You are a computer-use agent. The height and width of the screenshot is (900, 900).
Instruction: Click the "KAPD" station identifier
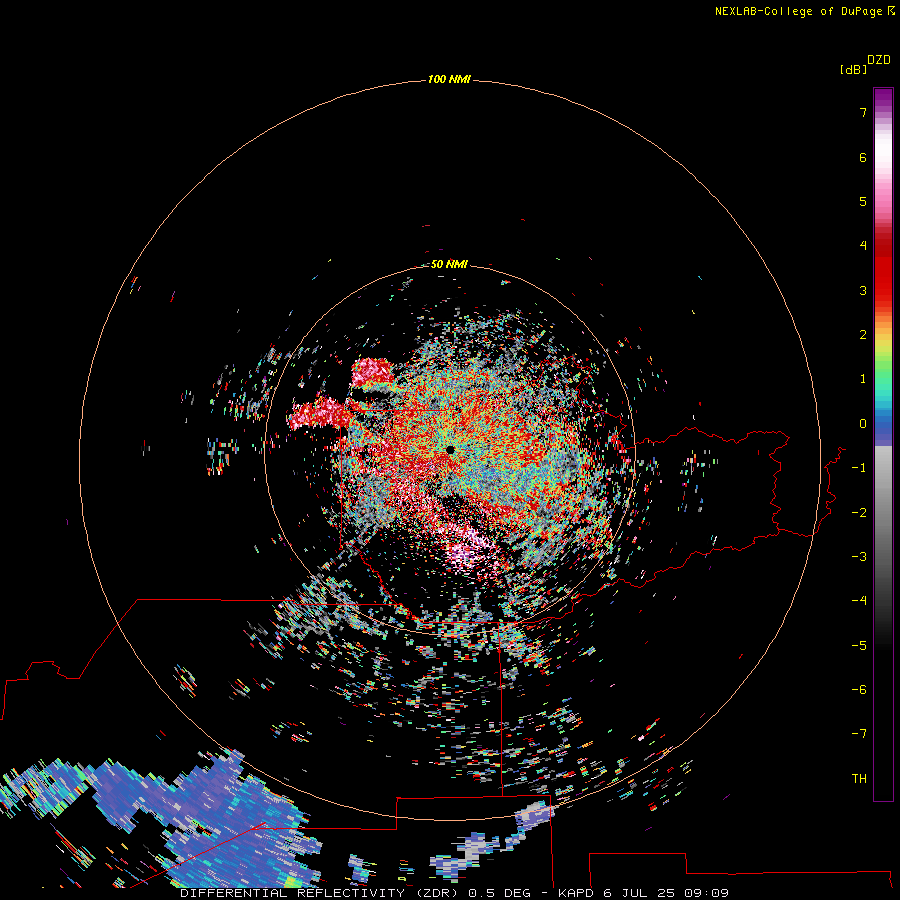(576, 893)
